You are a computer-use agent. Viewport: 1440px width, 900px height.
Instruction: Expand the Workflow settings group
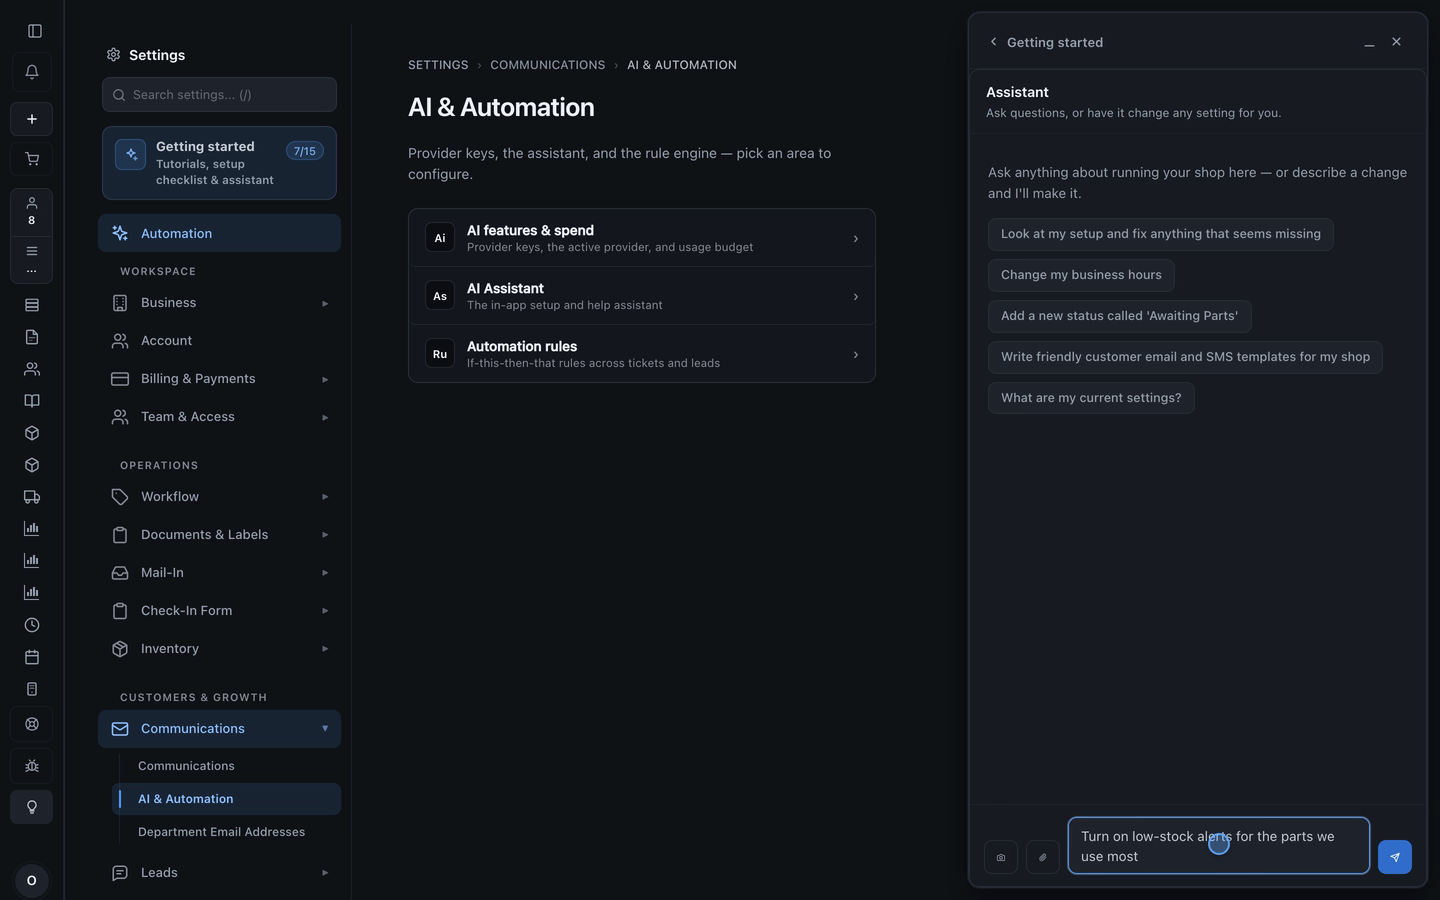coord(219,497)
